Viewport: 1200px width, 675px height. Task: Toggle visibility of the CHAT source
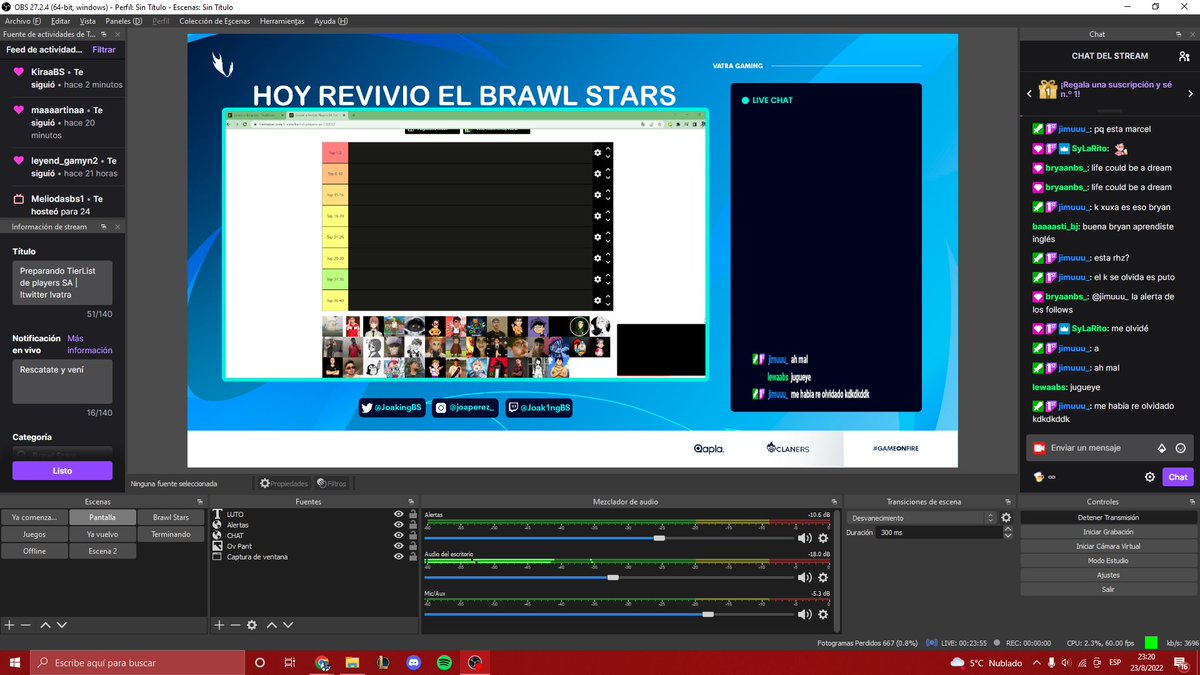(399, 535)
